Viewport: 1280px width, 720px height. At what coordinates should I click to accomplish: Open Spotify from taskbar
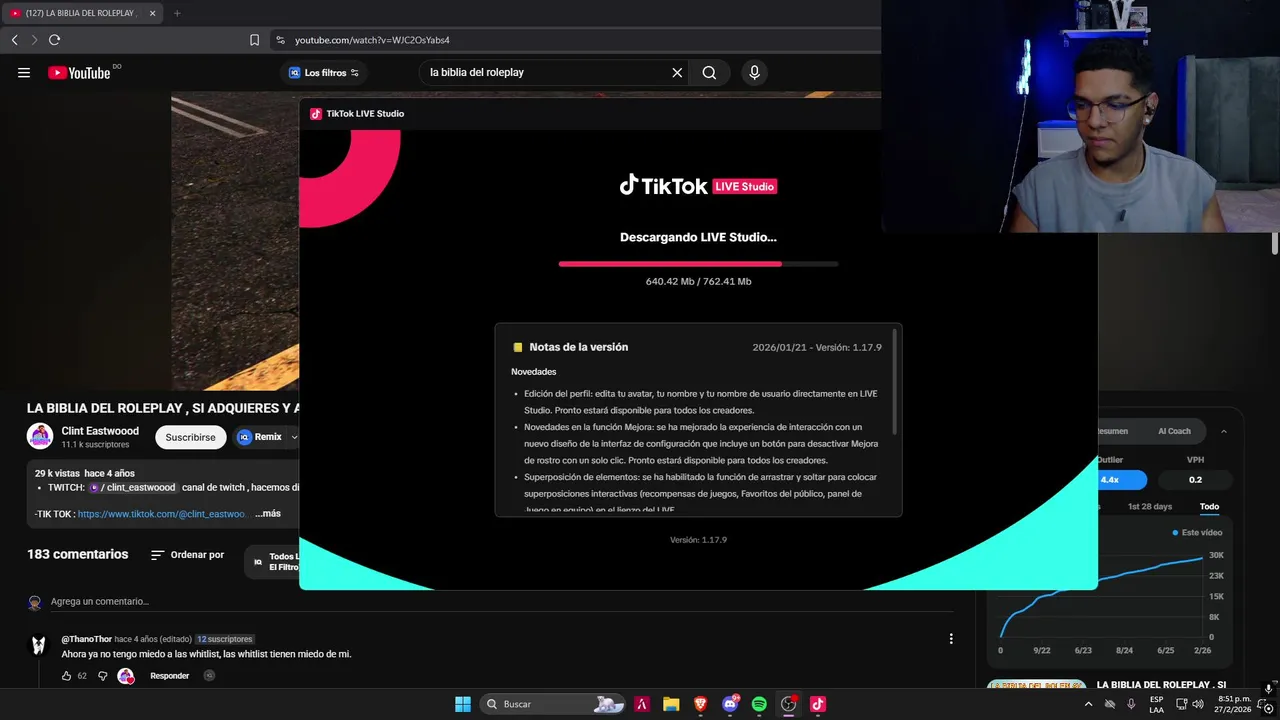tap(759, 704)
